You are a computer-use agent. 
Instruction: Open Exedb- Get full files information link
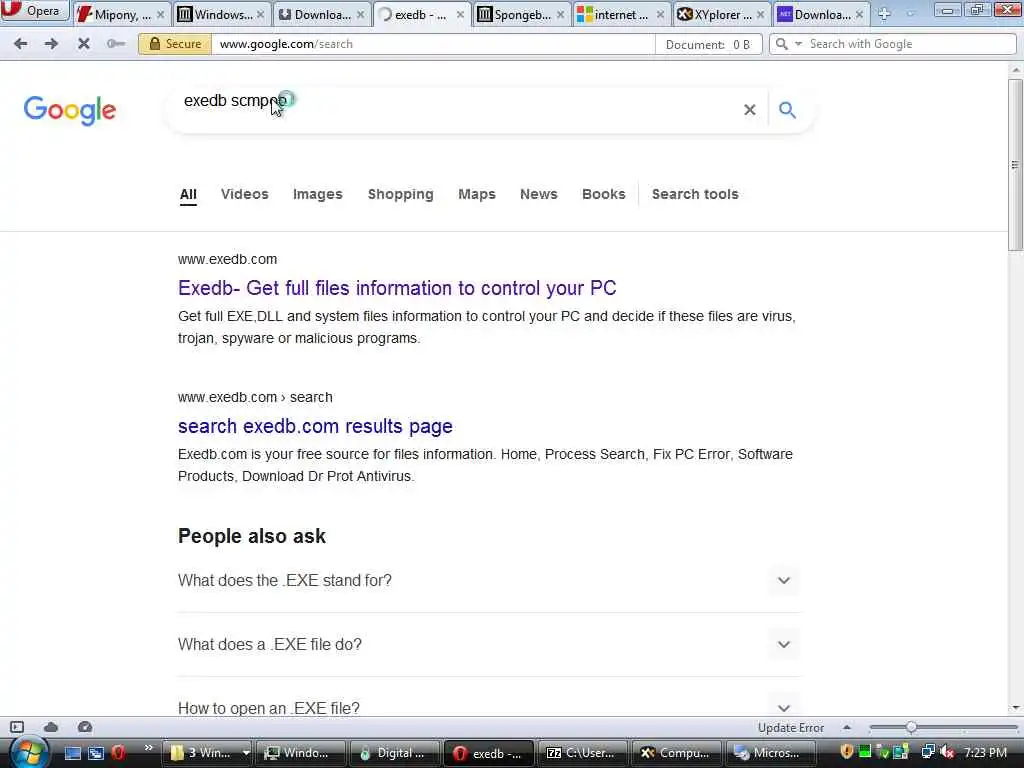tap(397, 288)
